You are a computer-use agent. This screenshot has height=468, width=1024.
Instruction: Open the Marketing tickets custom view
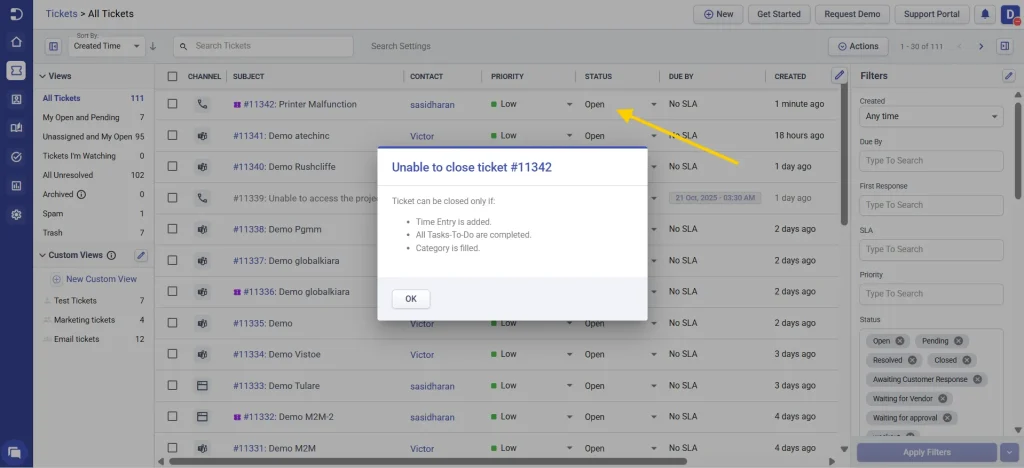click(x=84, y=320)
